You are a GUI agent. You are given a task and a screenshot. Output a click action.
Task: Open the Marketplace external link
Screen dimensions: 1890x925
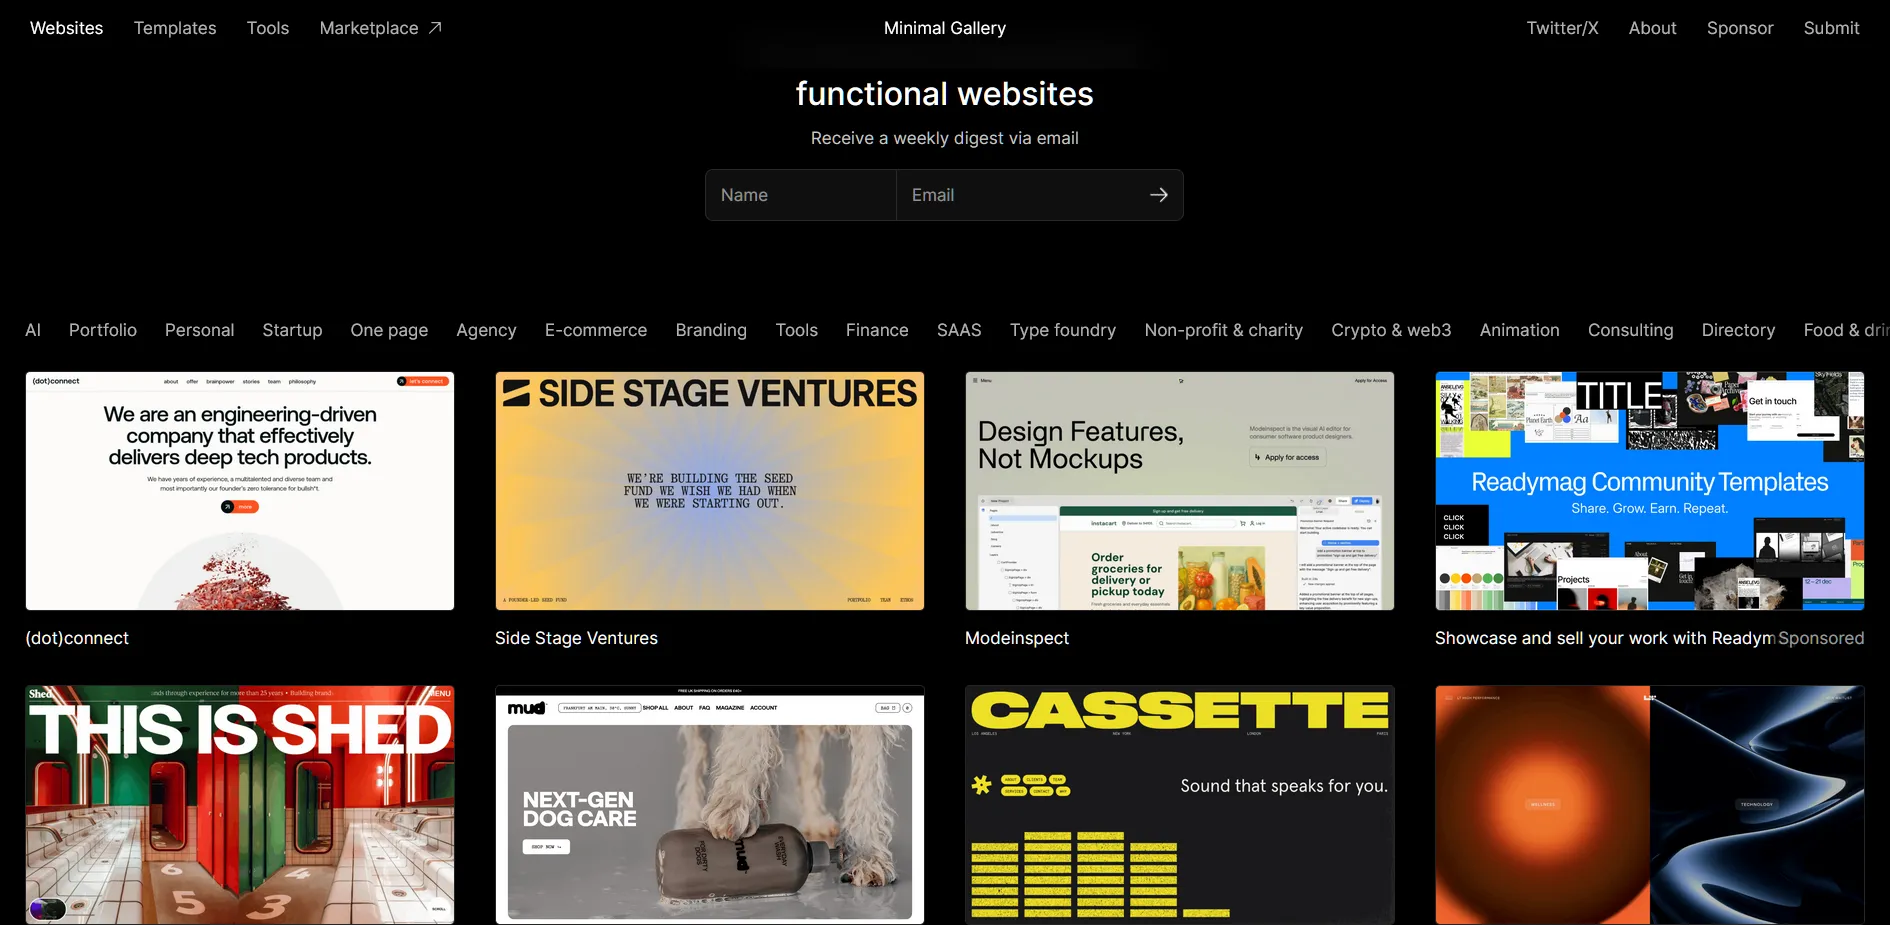pos(380,28)
